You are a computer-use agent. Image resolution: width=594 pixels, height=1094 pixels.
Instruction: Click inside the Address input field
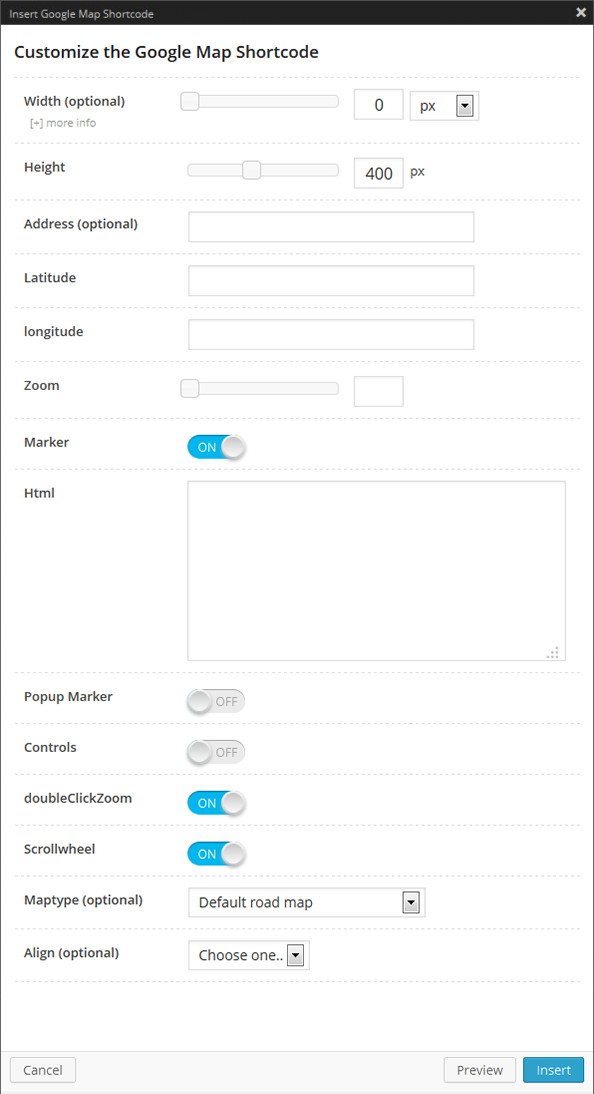[x=330, y=226]
